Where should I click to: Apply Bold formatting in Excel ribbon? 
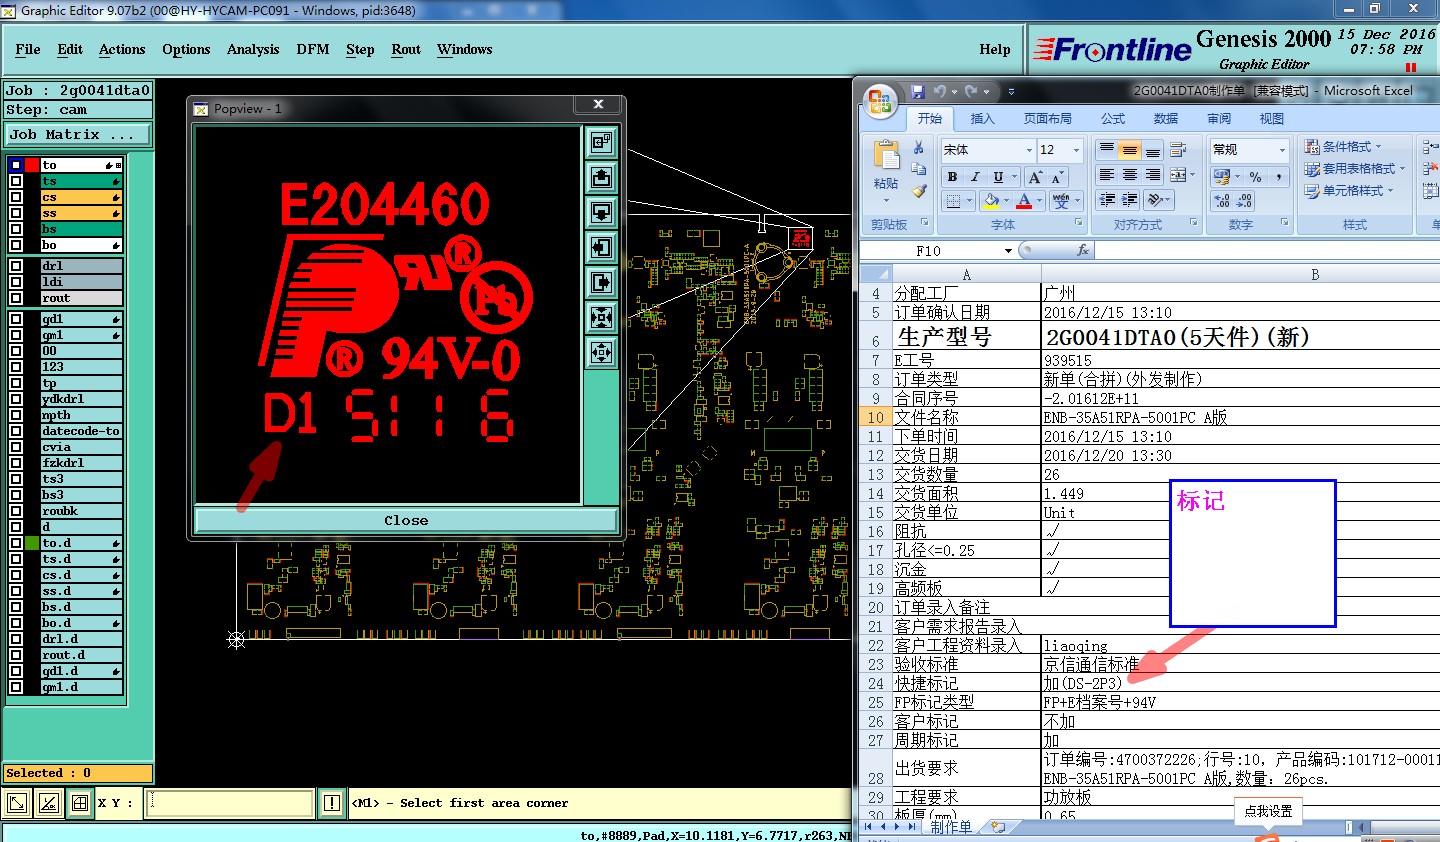click(x=952, y=177)
